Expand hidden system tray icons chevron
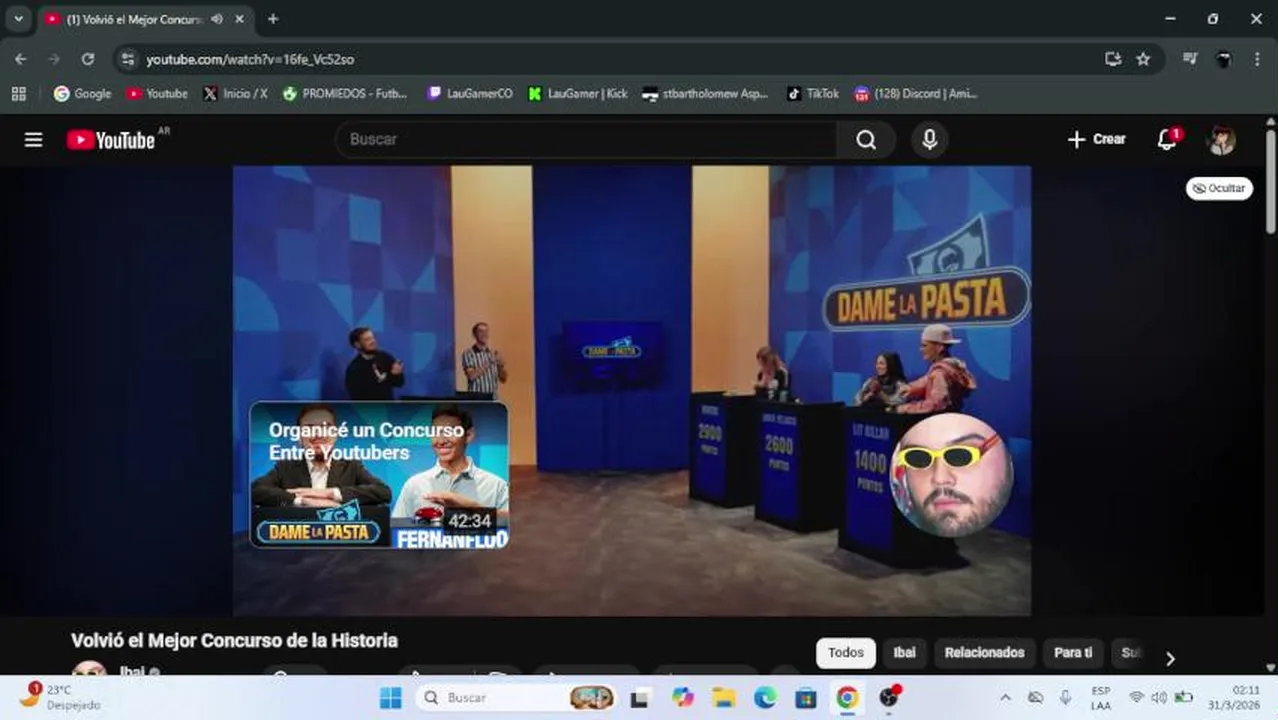This screenshot has height=720, width=1278. [1005, 697]
